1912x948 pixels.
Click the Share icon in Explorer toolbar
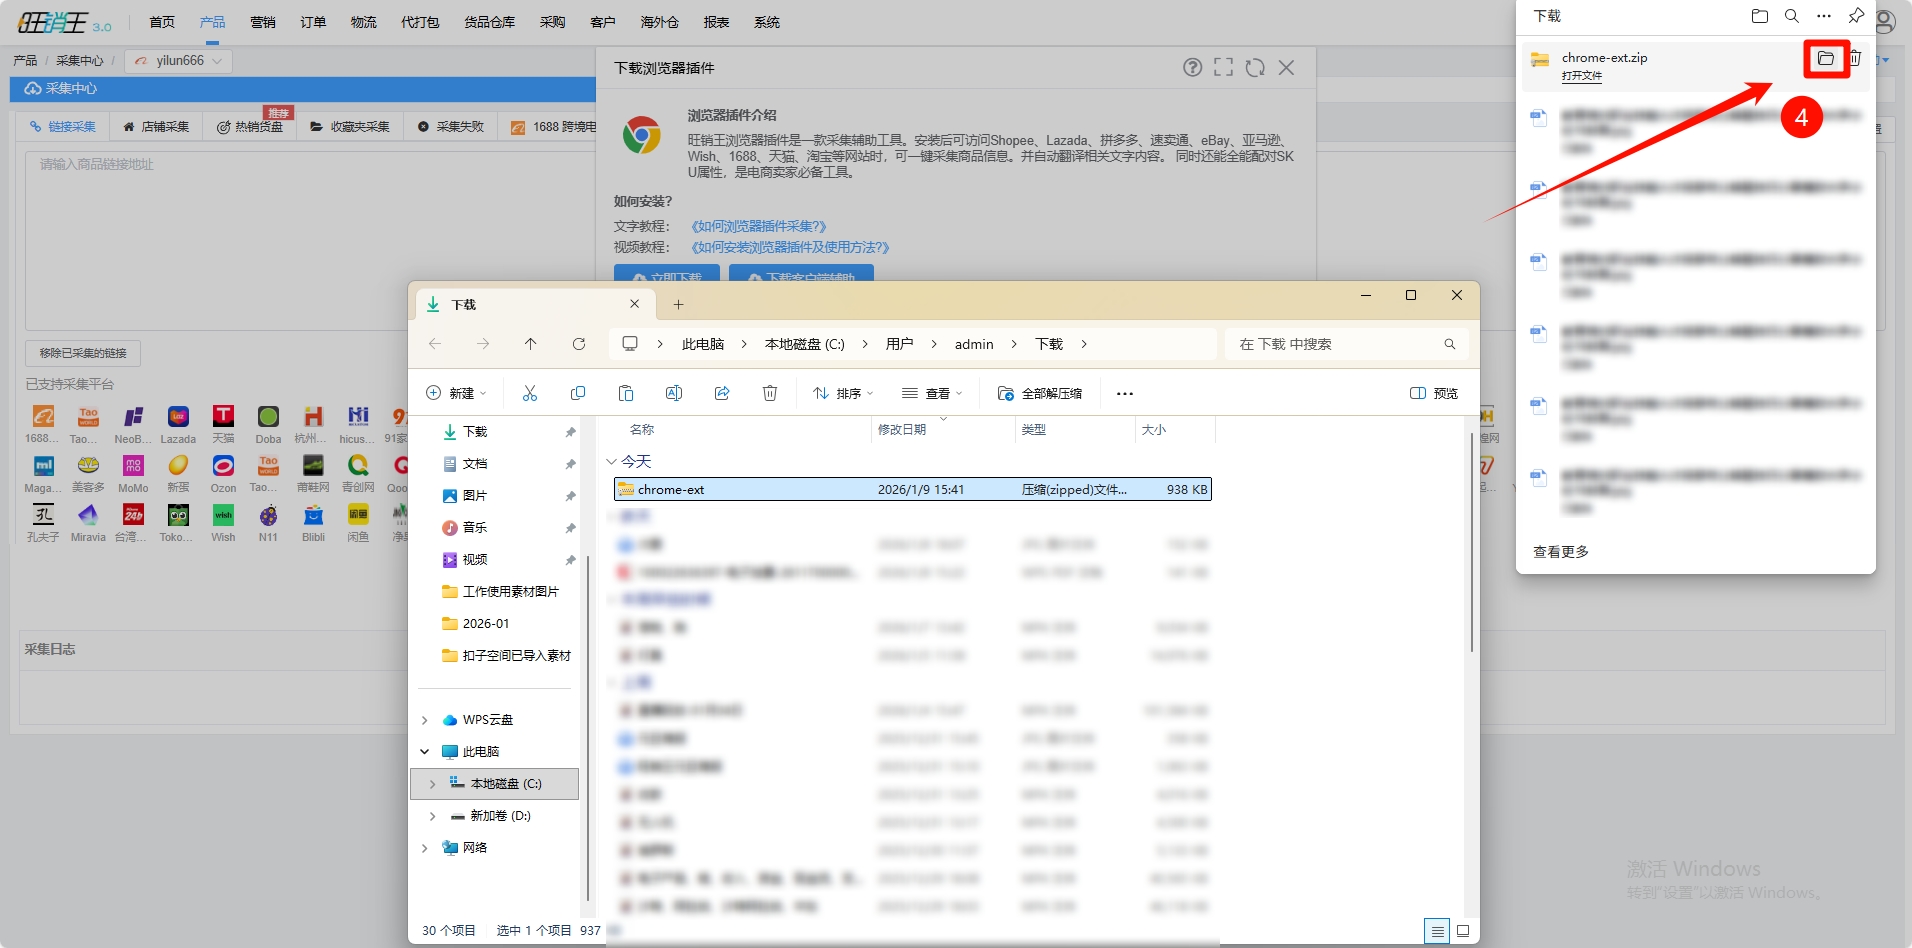click(722, 393)
